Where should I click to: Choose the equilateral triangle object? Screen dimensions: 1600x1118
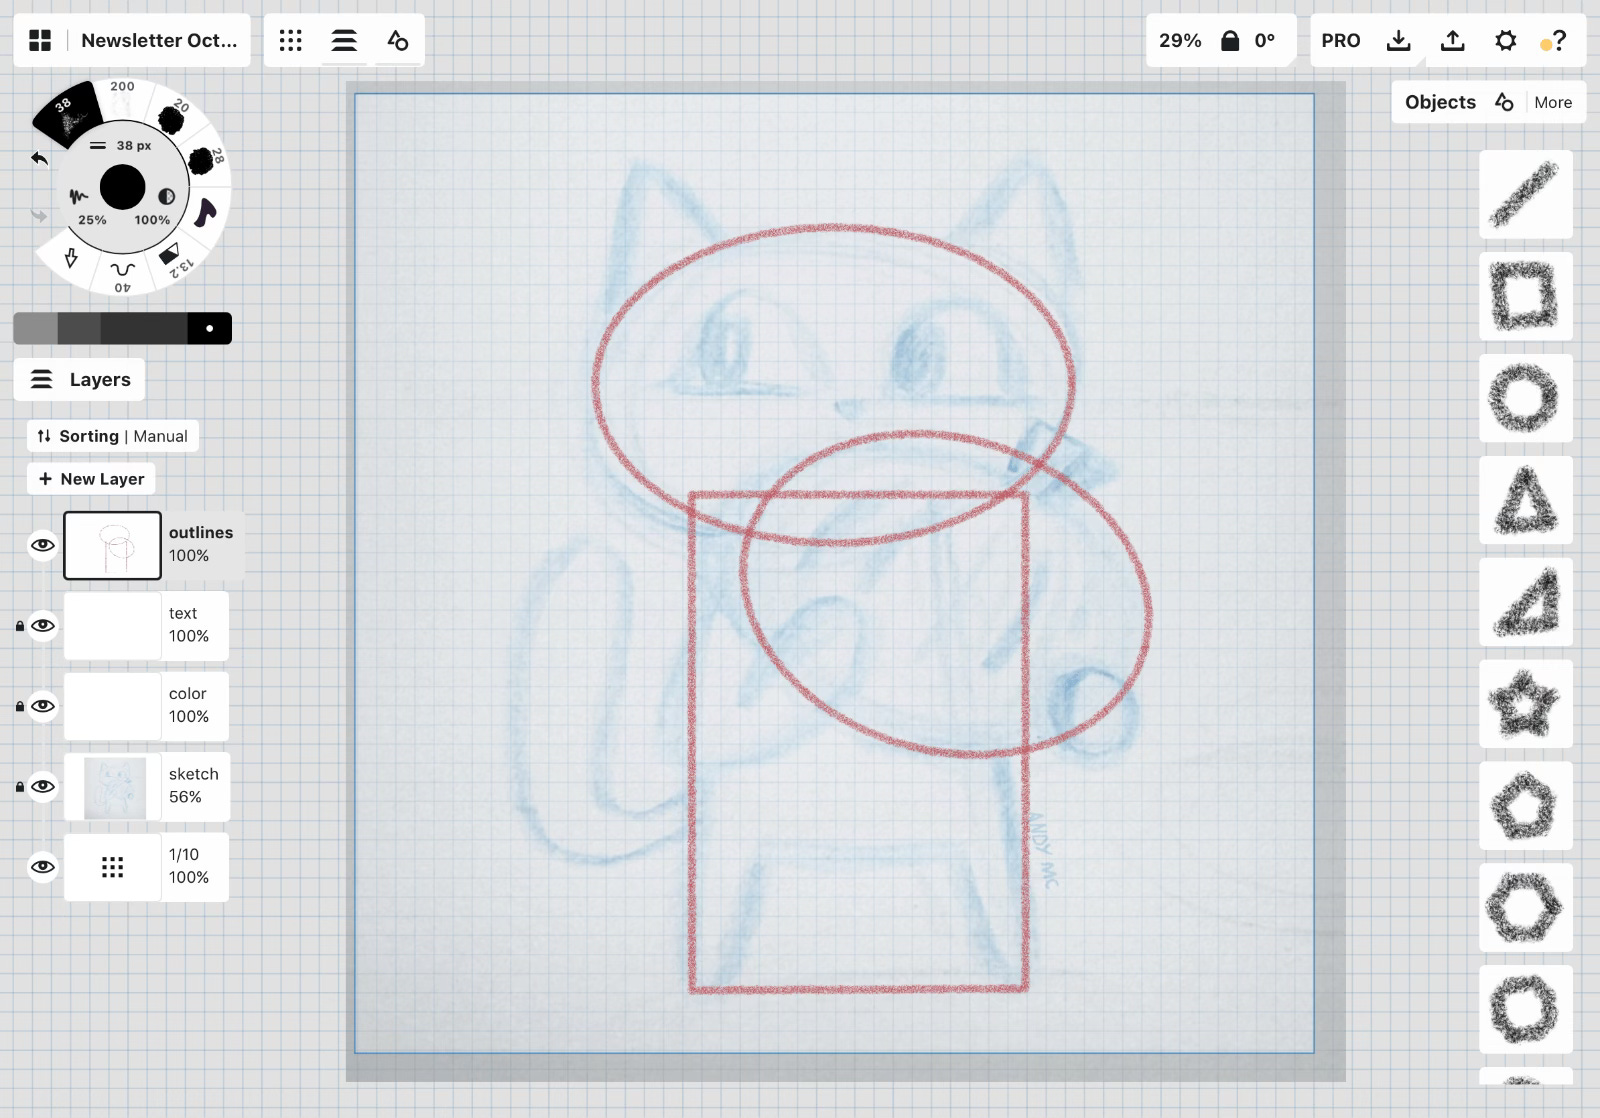(x=1525, y=501)
